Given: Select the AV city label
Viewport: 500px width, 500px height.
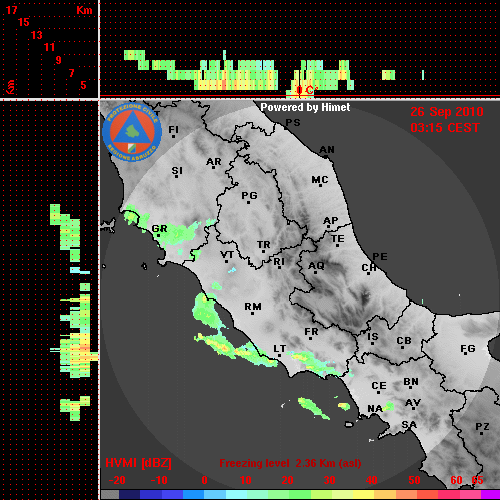Looking at the screenshot, I should 413,403.
